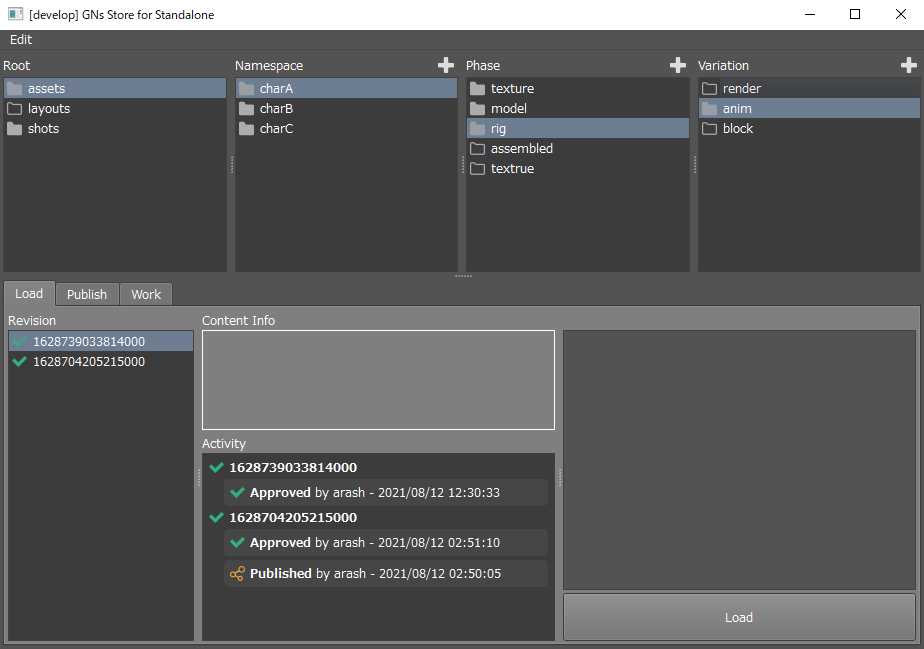The height and width of the screenshot is (649, 924).
Task: Click the block folder icon
Action: point(709,129)
